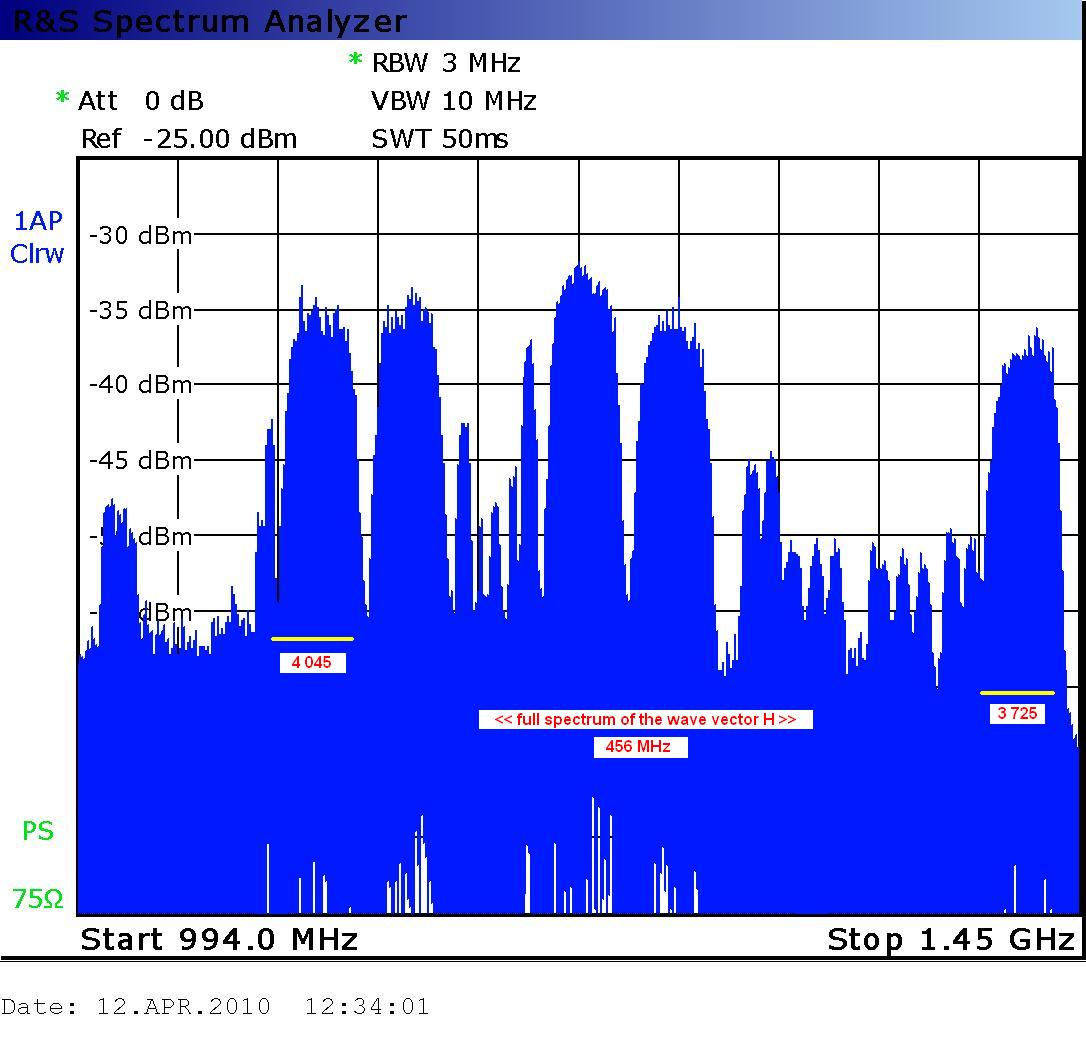Click the green PS indicator
Screen dimensions: 1086x1054
click(x=38, y=831)
